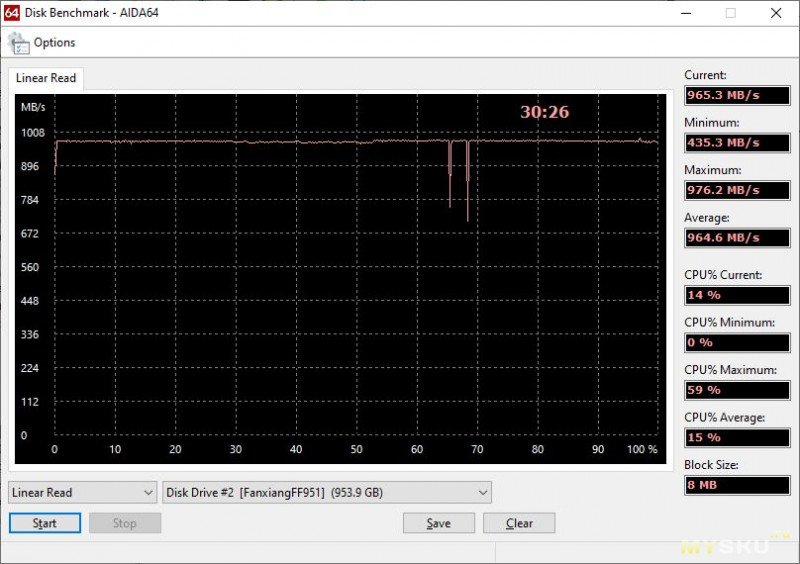Click the Minimum speed value 435.3 MB/s

click(737, 143)
